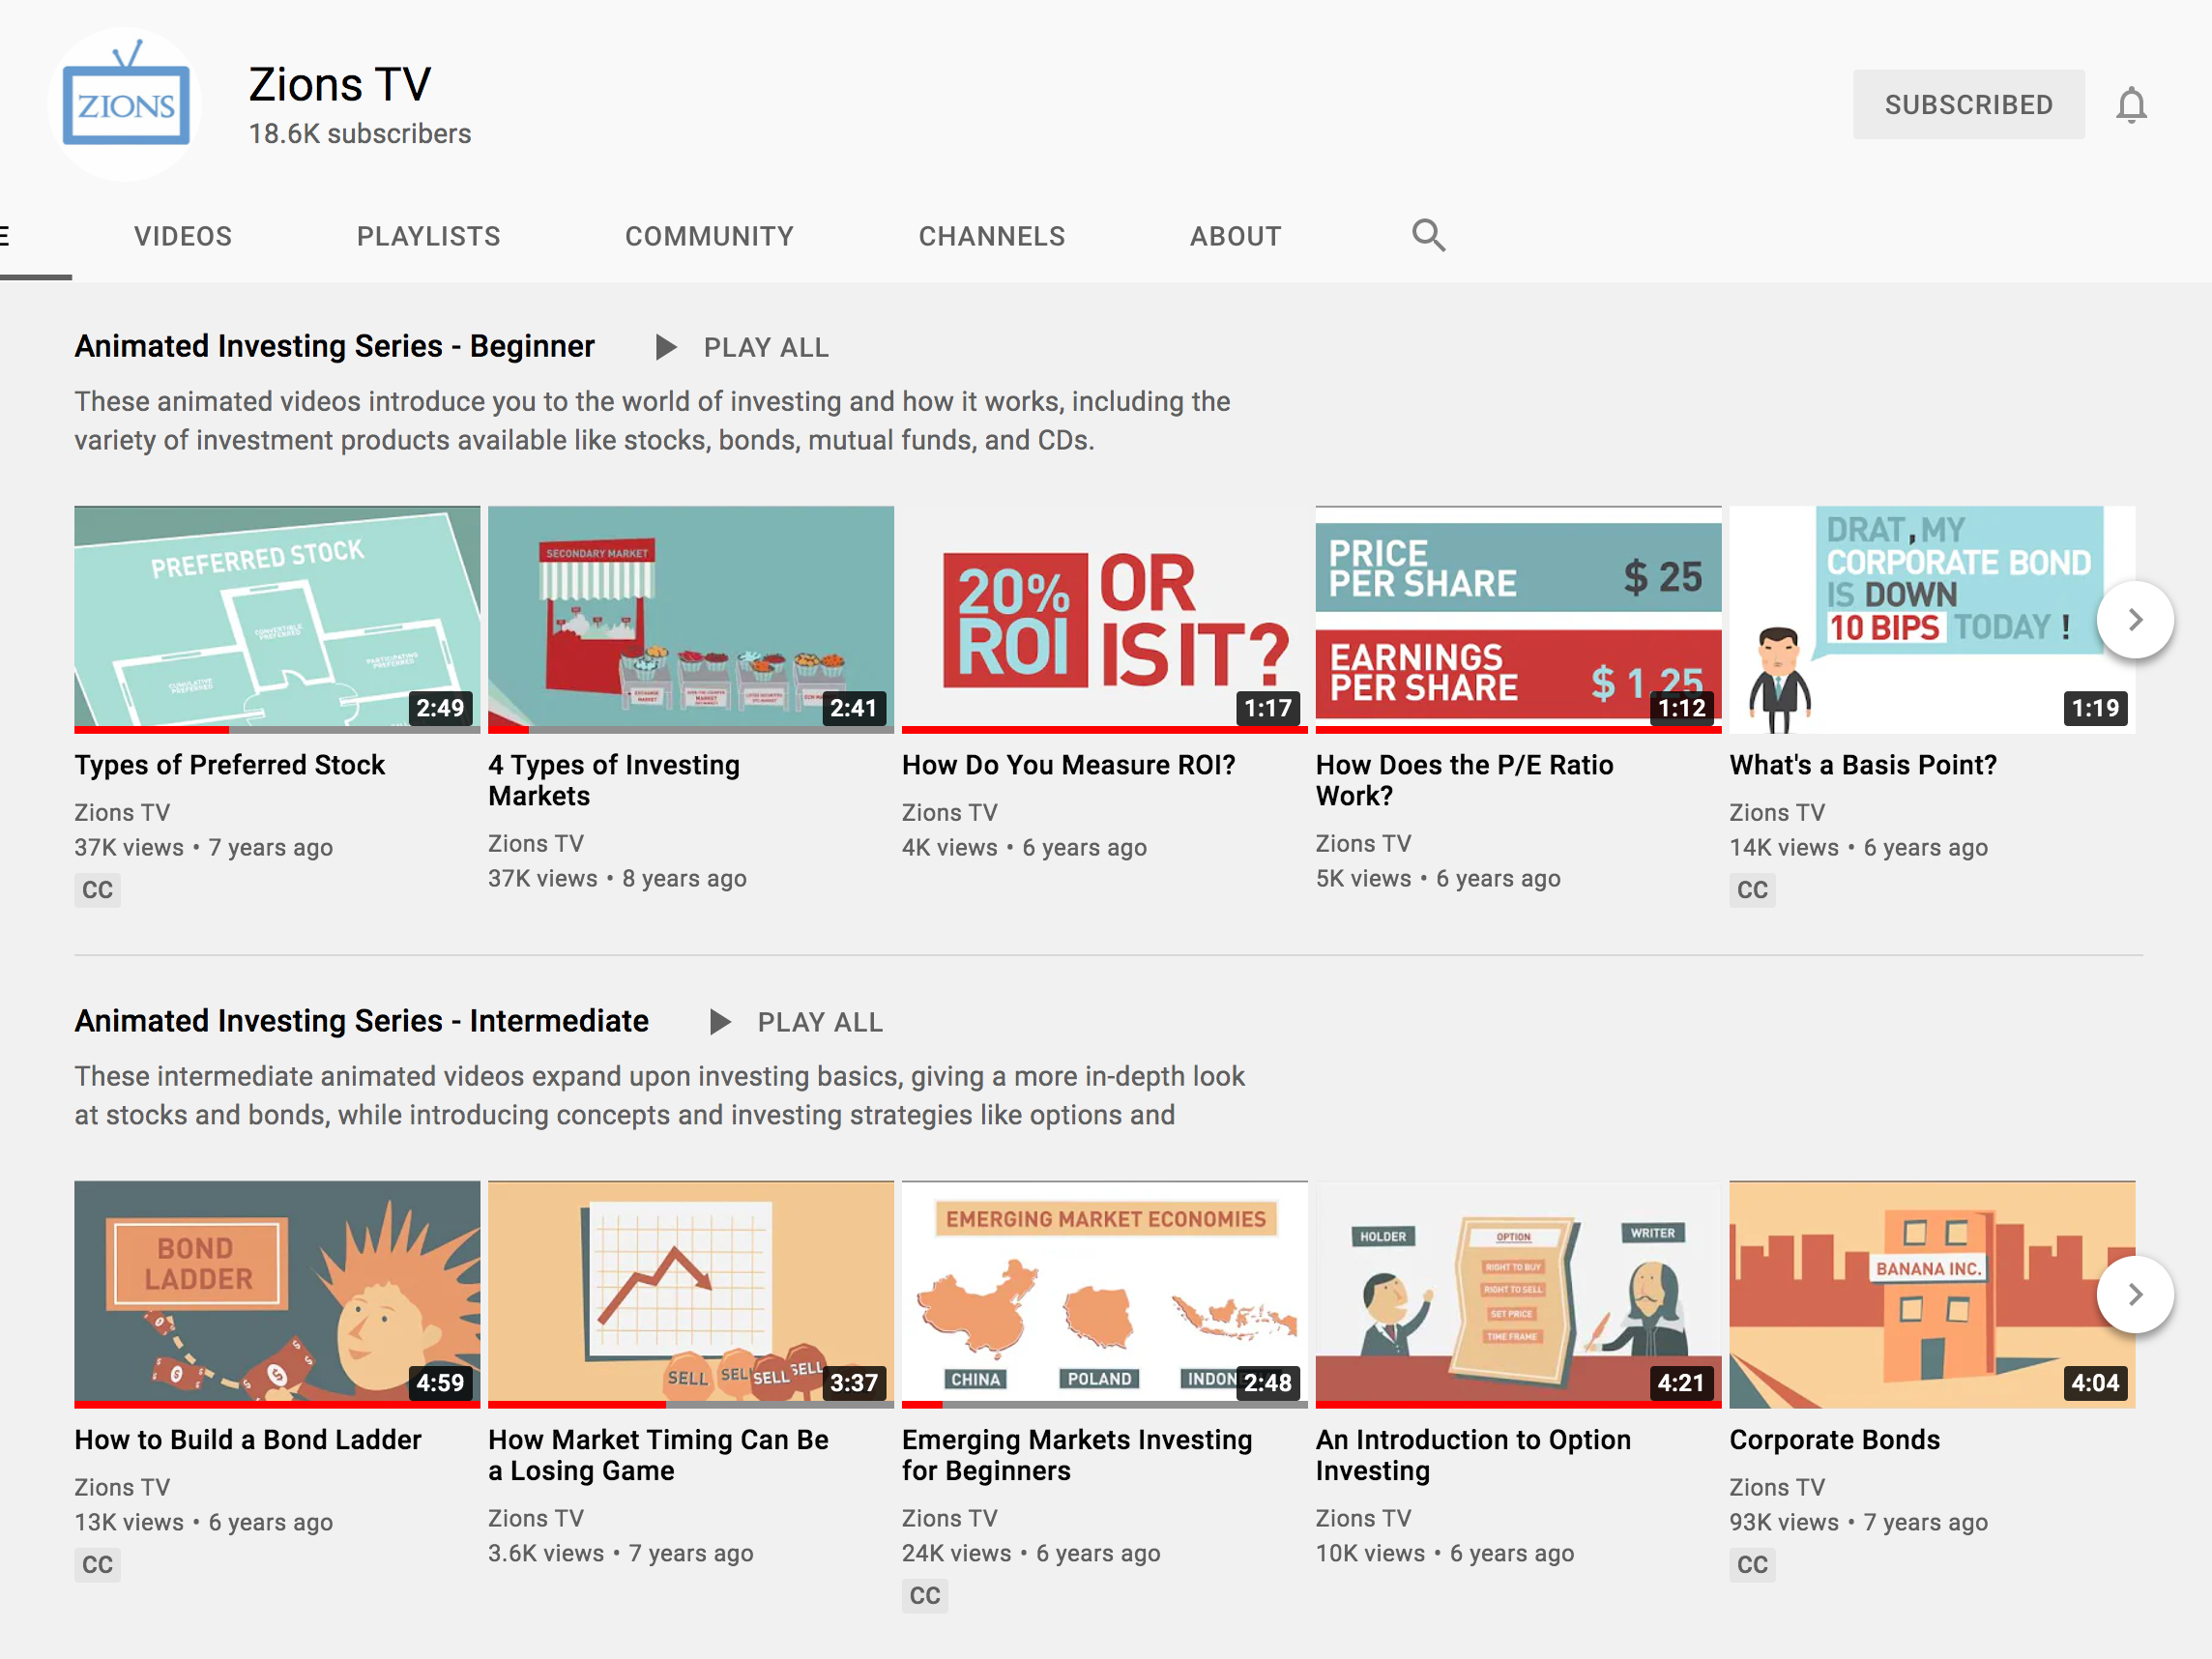
Task: Click Zions TV name under Types of Preferred Stock
Action: (x=122, y=813)
